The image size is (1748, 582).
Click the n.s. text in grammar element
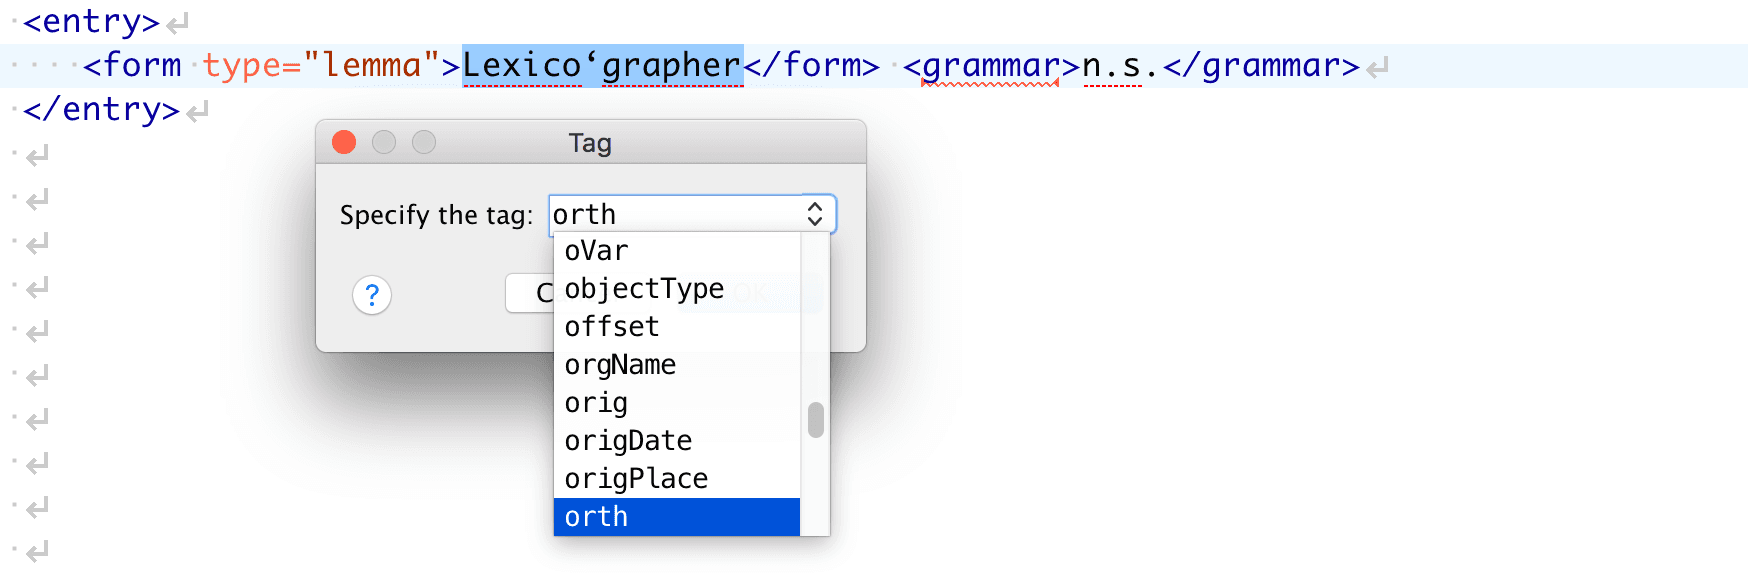click(x=1122, y=66)
